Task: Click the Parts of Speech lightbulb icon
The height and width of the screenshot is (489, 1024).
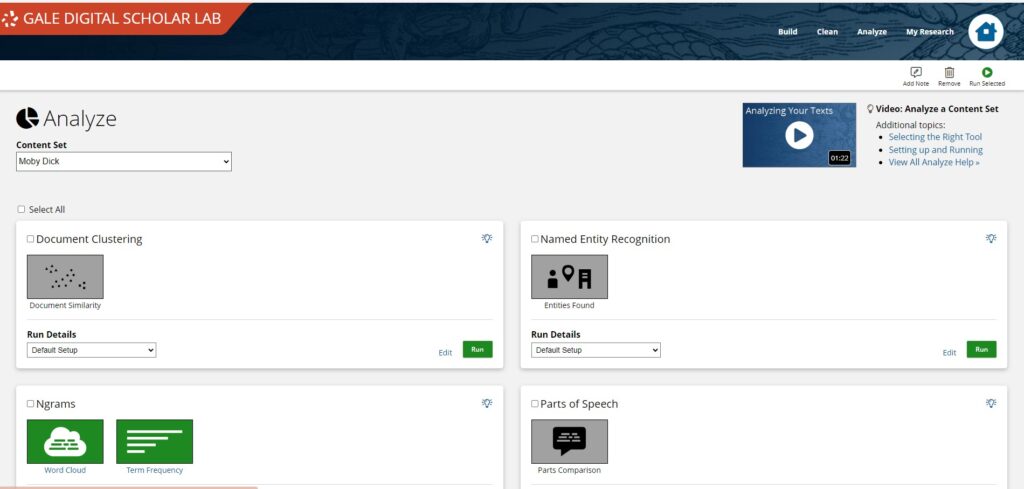Action: [991, 403]
